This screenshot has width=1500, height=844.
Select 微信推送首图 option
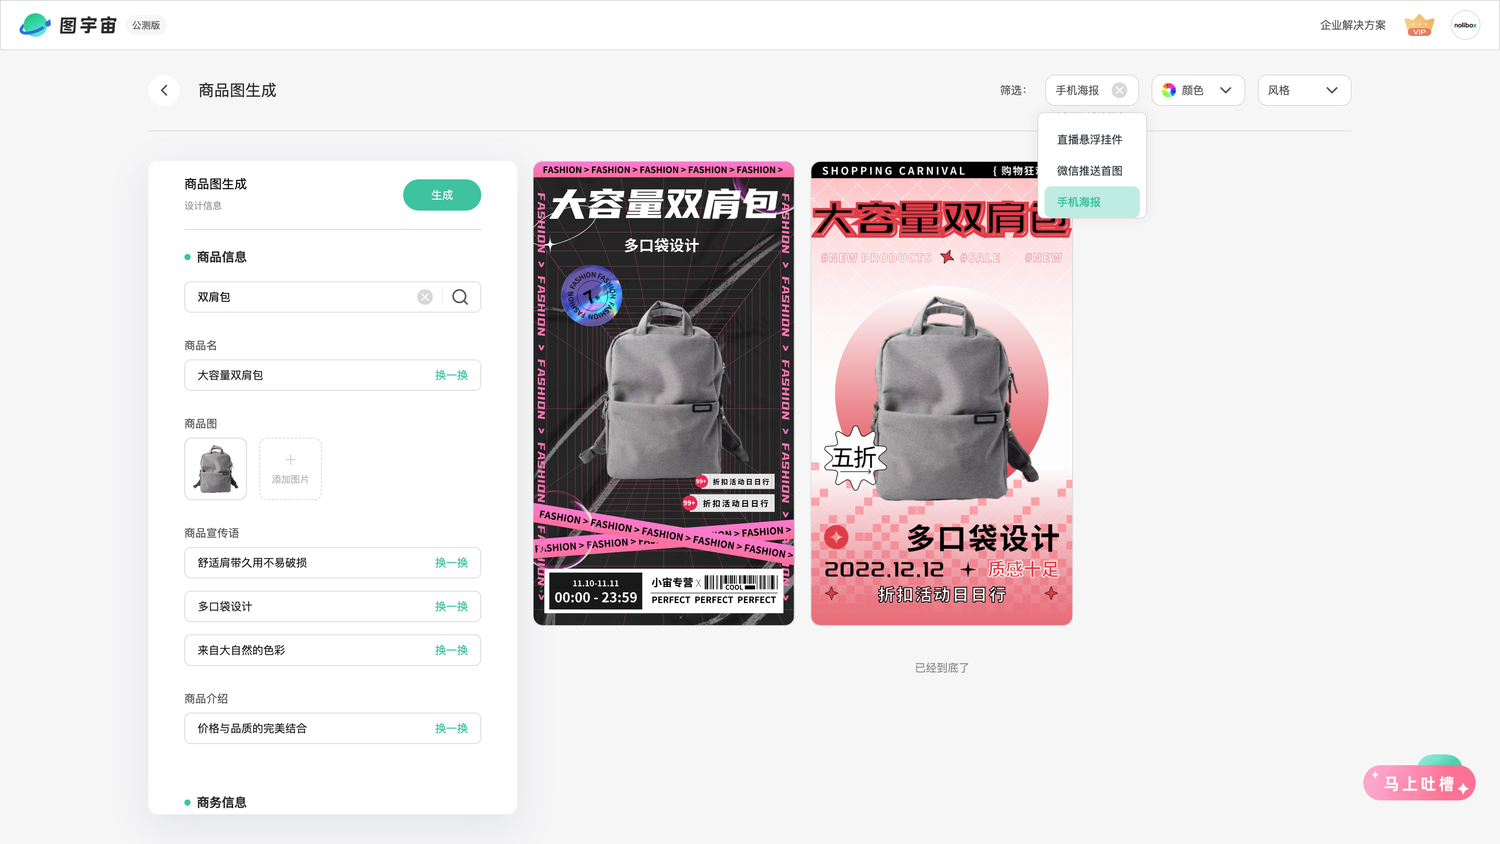pos(1091,171)
